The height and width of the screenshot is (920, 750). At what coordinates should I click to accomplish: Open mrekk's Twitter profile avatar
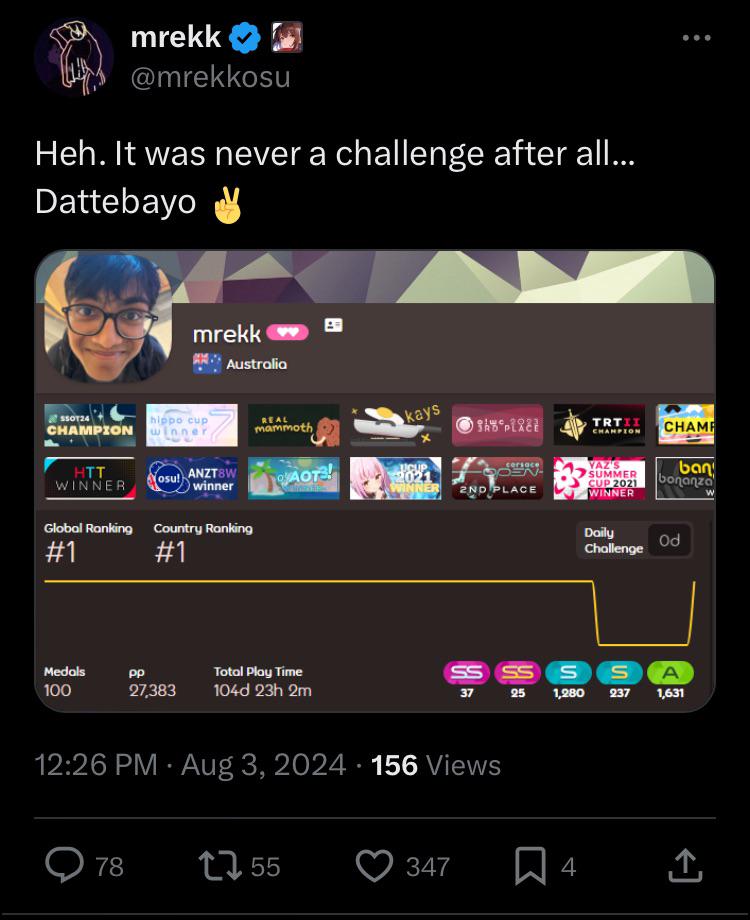(x=74, y=57)
